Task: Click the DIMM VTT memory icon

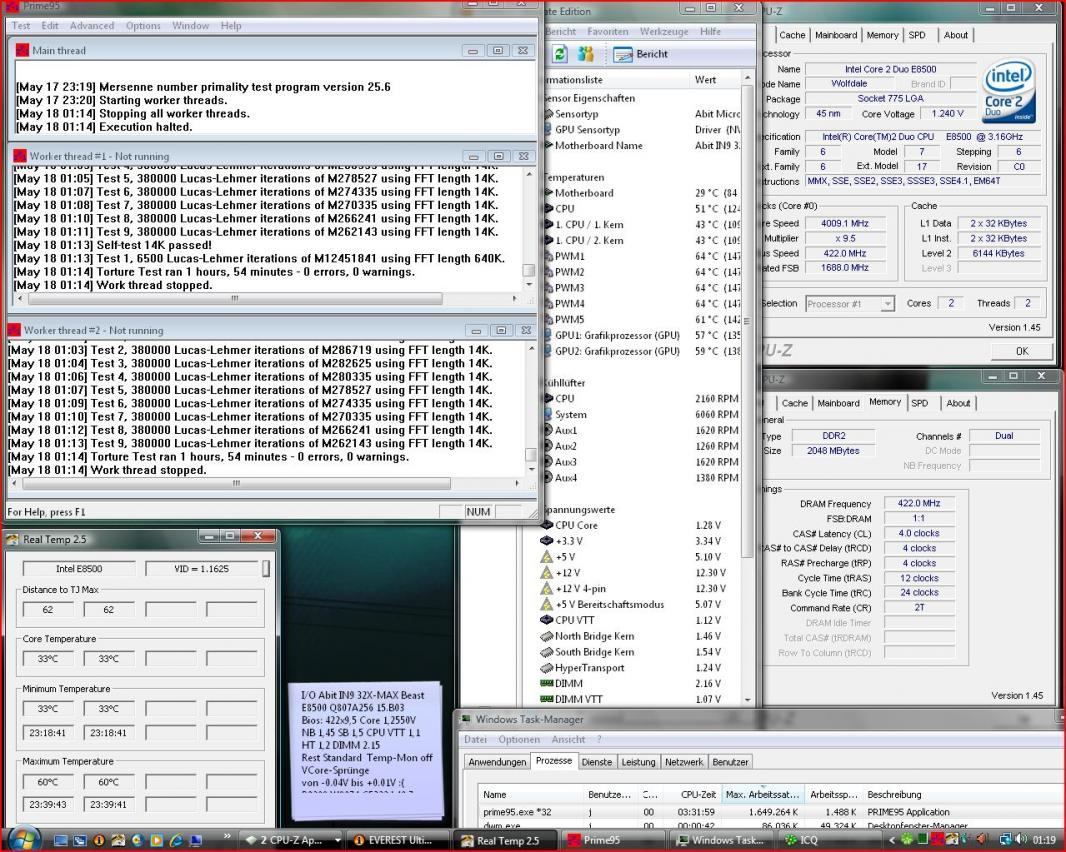Action: pos(547,699)
